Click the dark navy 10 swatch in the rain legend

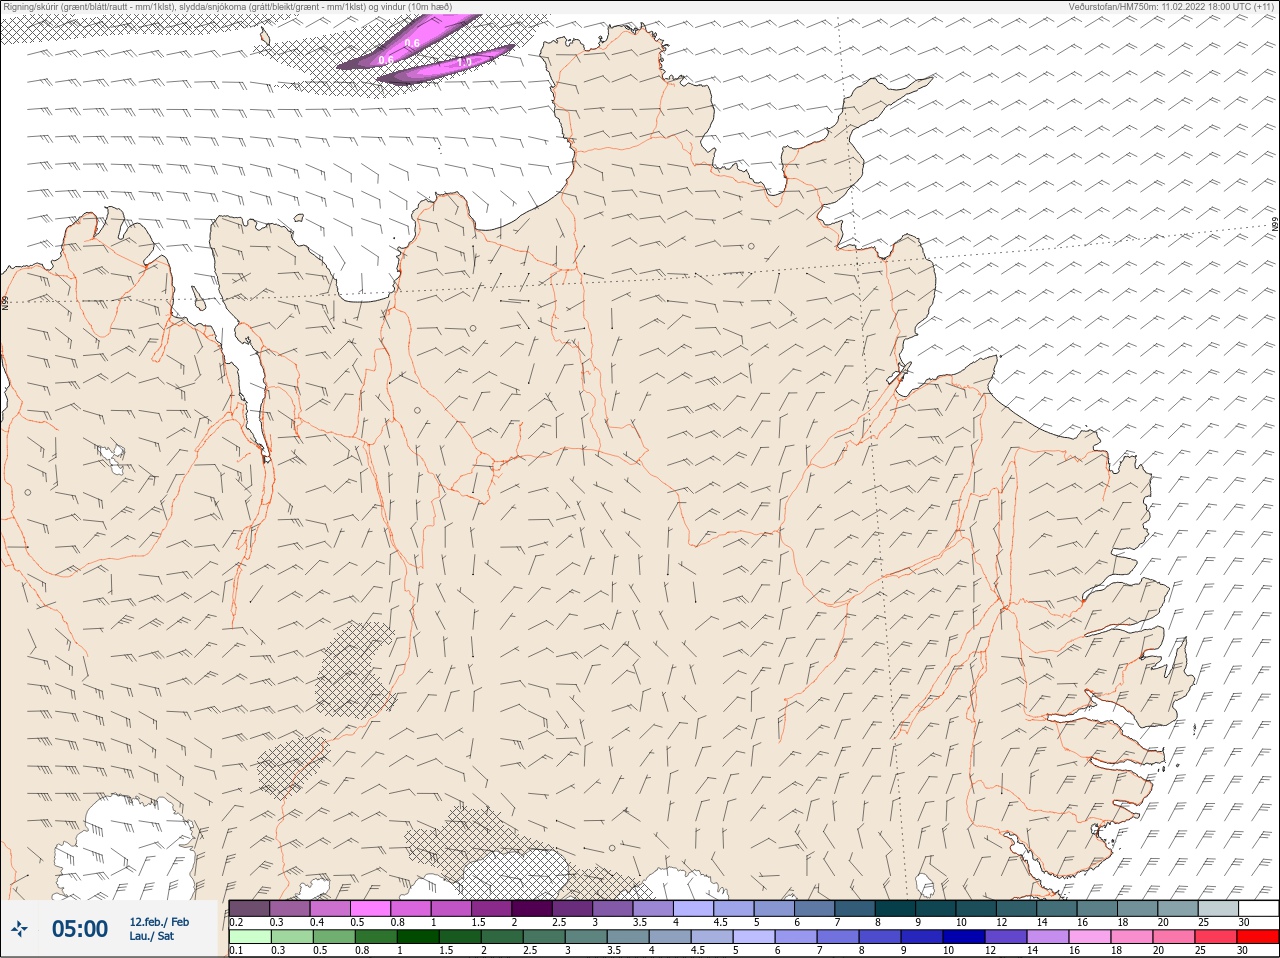964,936
